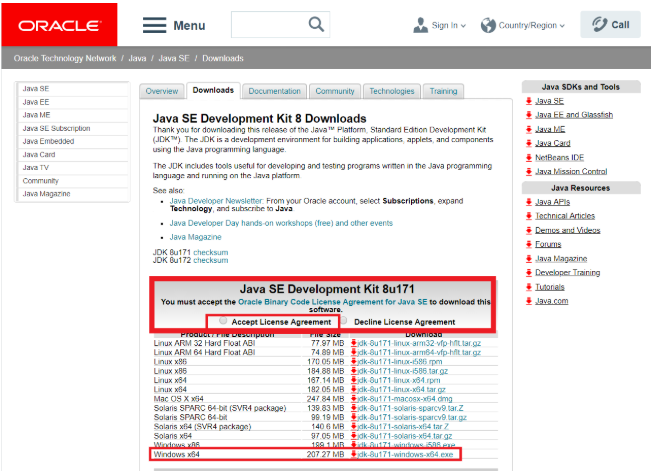This screenshot has height=476, width=652.
Task: Click the Downloads breadcrumb item
Action: 223,58
